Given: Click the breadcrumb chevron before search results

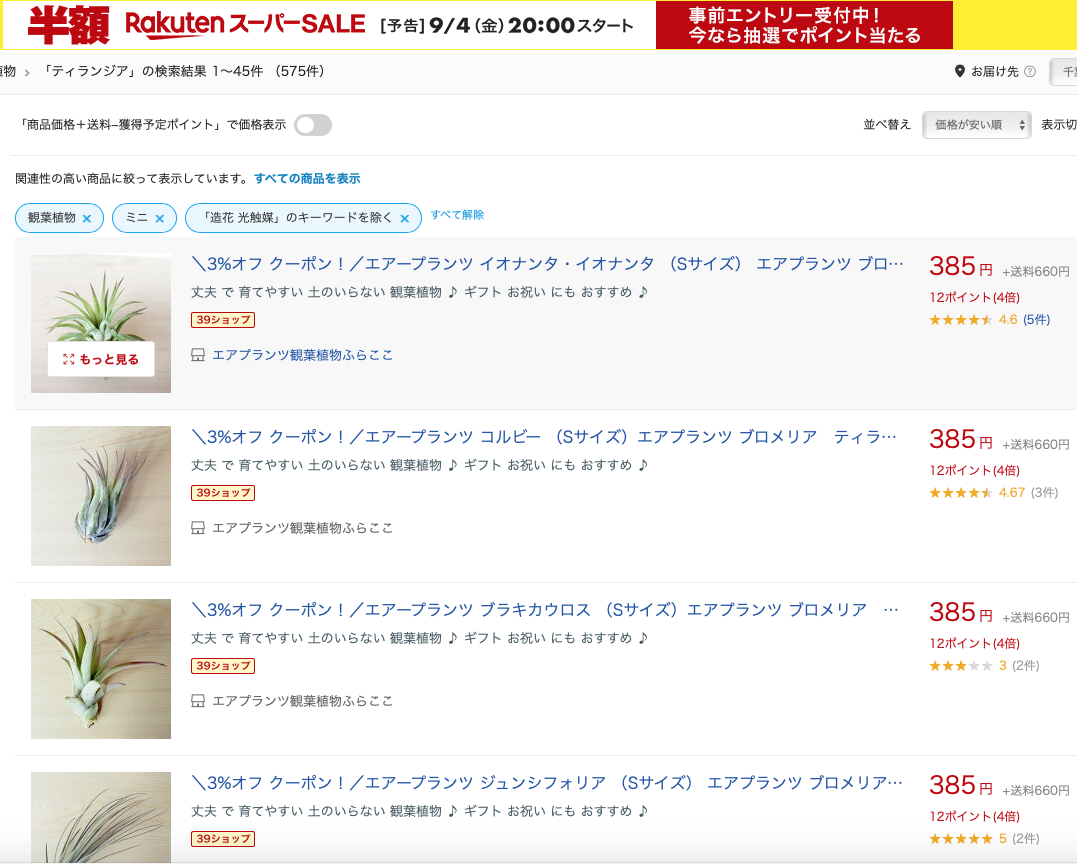Looking at the screenshot, I should click(x=27, y=72).
